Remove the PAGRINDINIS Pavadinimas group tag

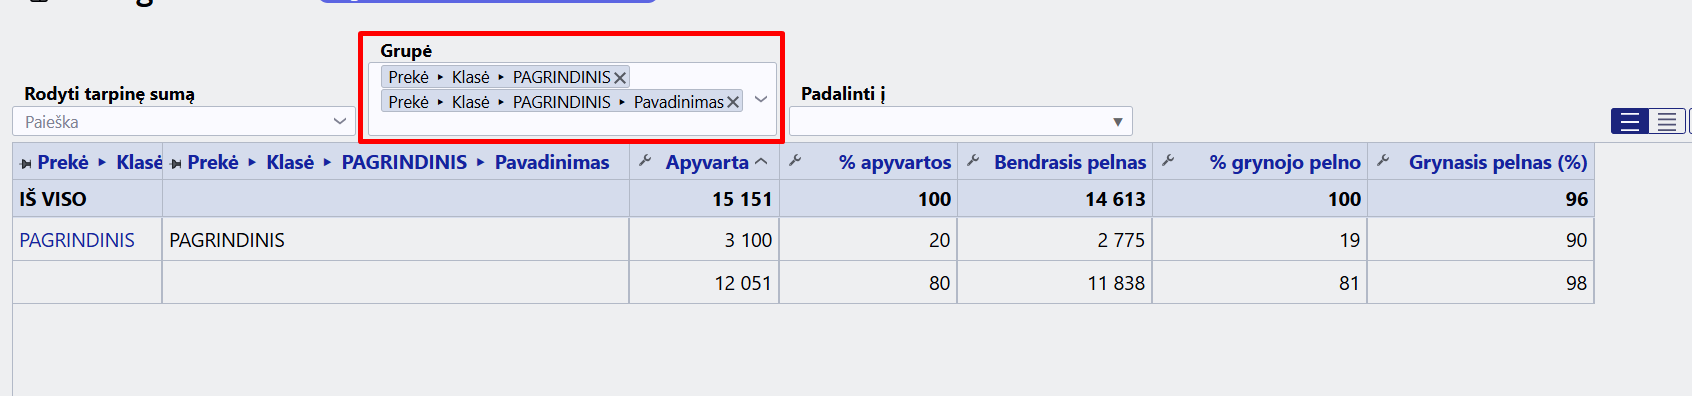(733, 102)
